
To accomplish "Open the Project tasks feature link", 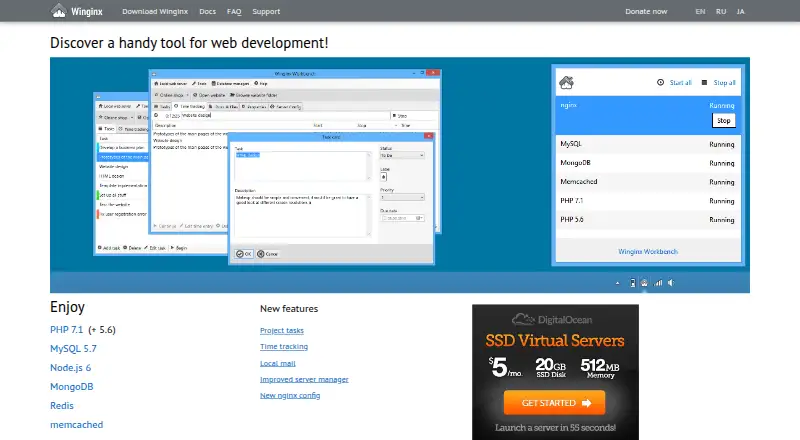I will coord(282,330).
